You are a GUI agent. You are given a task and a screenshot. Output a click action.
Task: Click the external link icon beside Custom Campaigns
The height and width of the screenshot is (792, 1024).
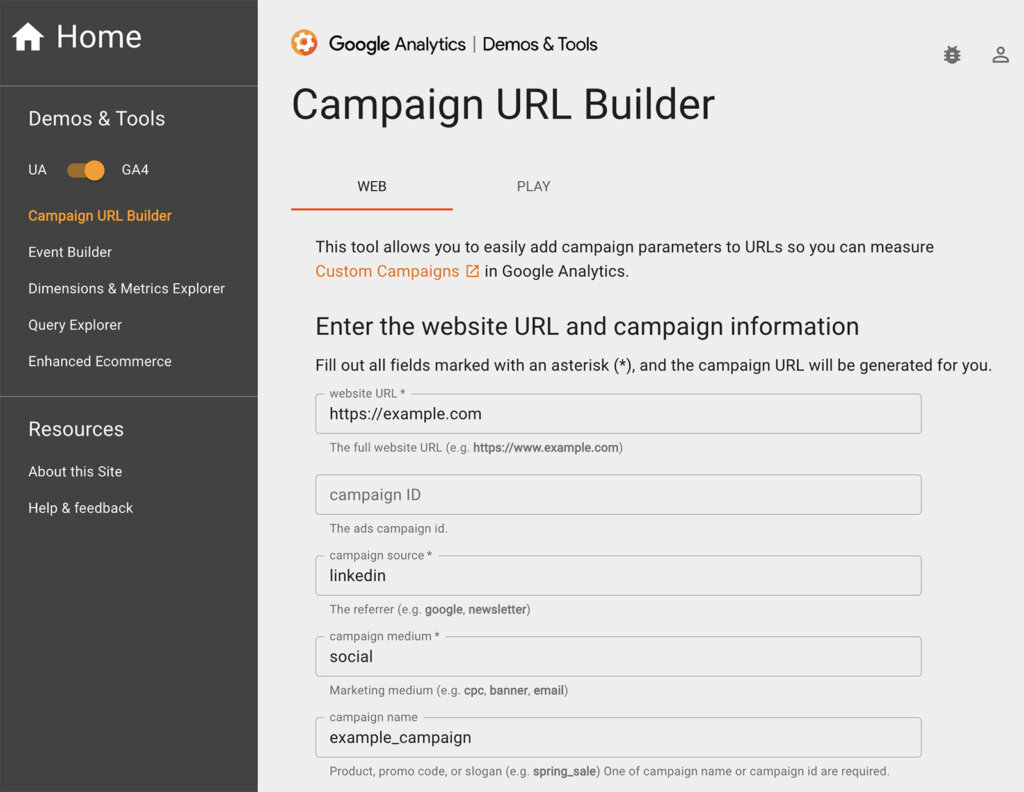(x=473, y=271)
